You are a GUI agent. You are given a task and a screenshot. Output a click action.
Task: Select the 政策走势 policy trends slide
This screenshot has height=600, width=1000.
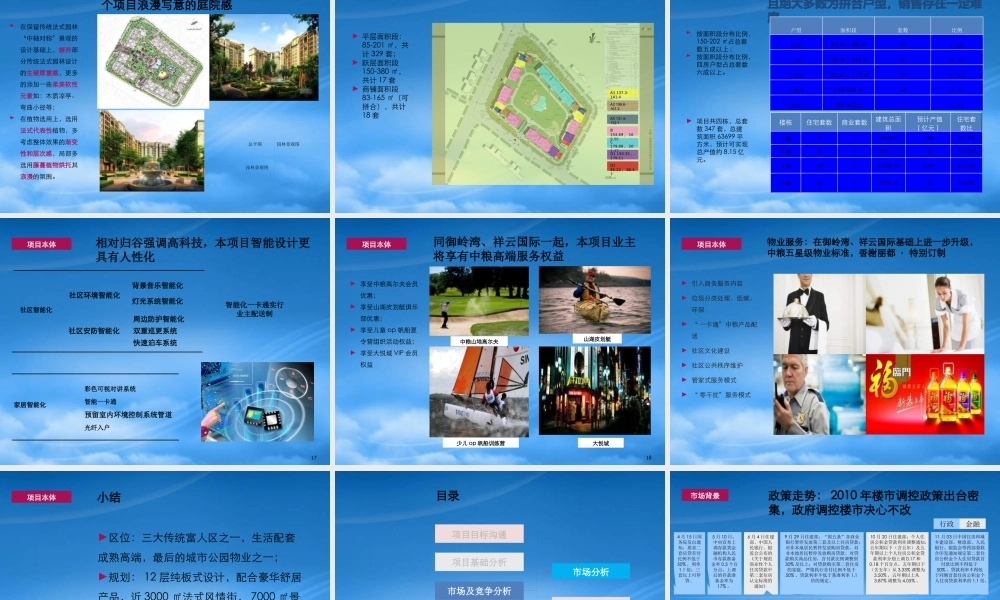pos(835,536)
